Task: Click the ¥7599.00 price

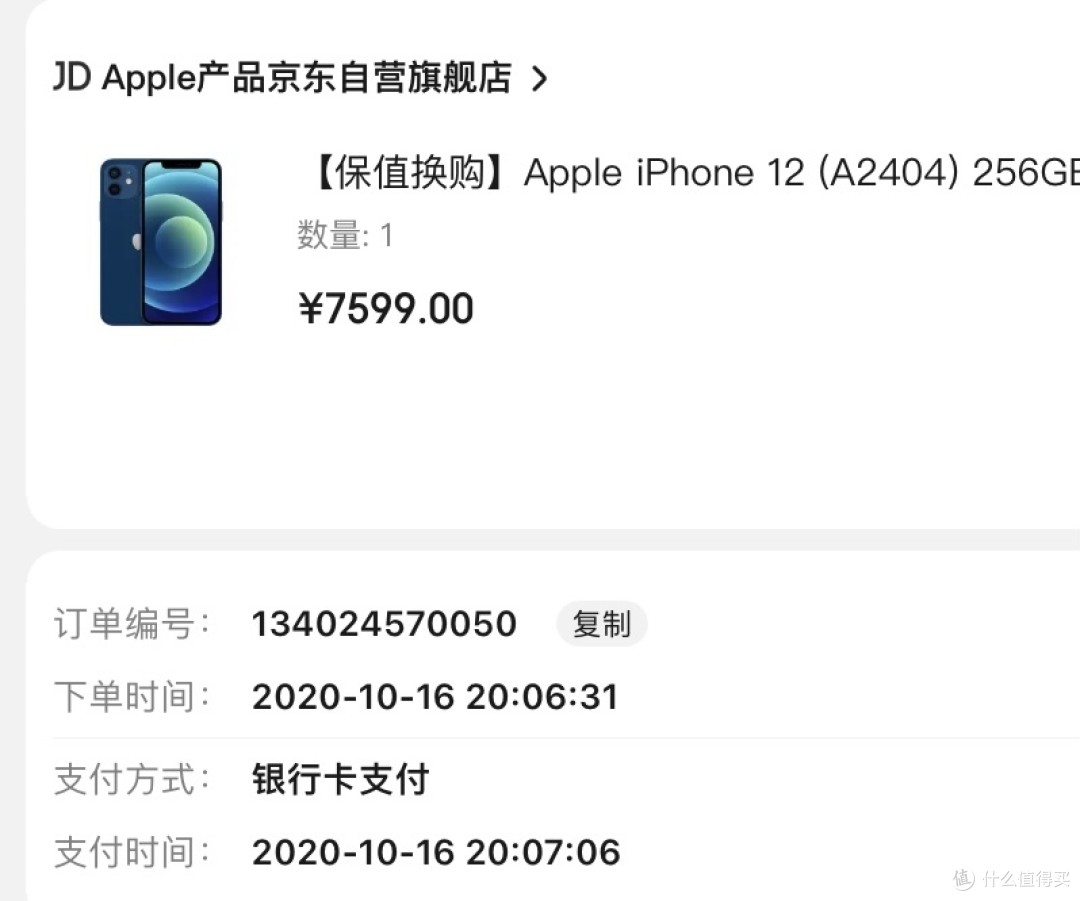Action: (x=386, y=308)
